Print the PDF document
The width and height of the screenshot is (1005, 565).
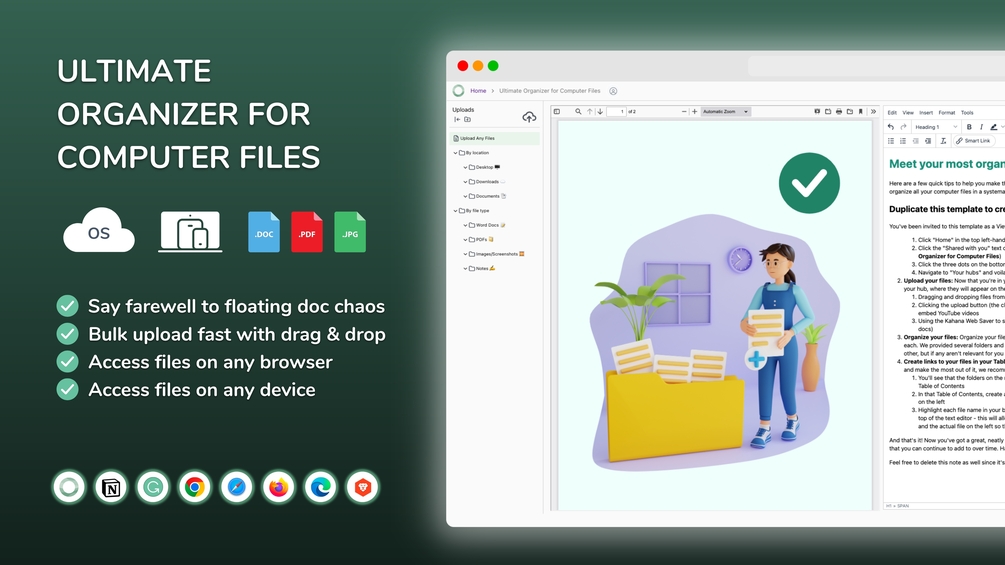coord(839,111)
